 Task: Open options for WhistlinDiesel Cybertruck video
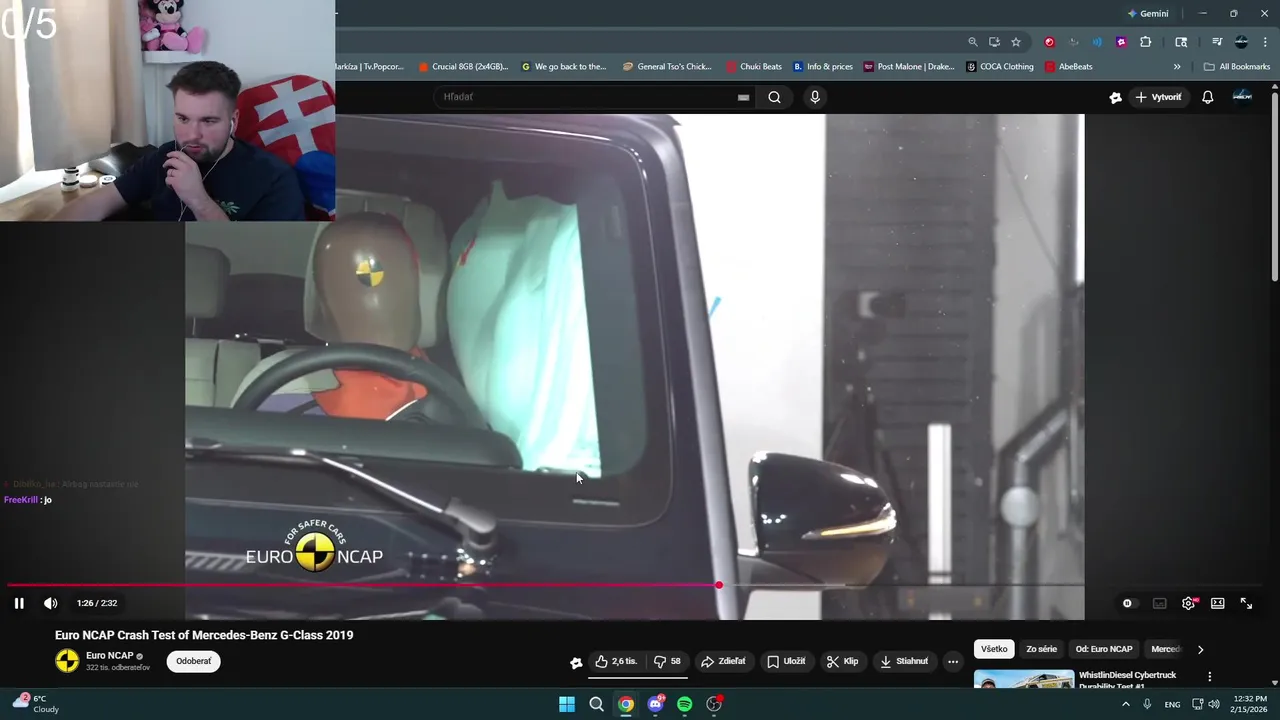click(1209, 677)
